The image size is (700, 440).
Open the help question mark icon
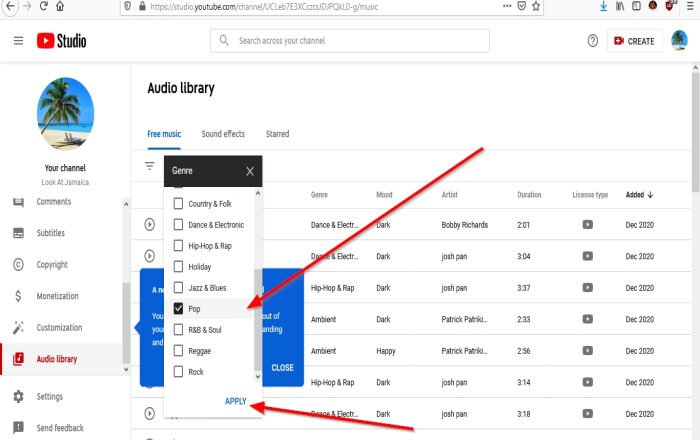pyautogui.click(x=592, y=41)
